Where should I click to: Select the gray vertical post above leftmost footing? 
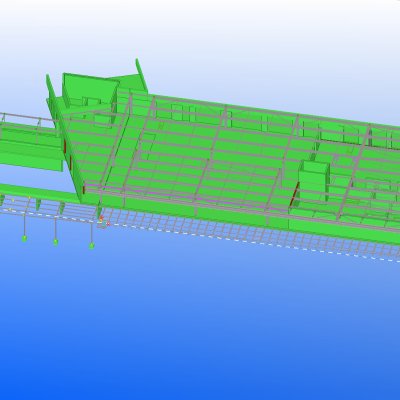(24, 225)
